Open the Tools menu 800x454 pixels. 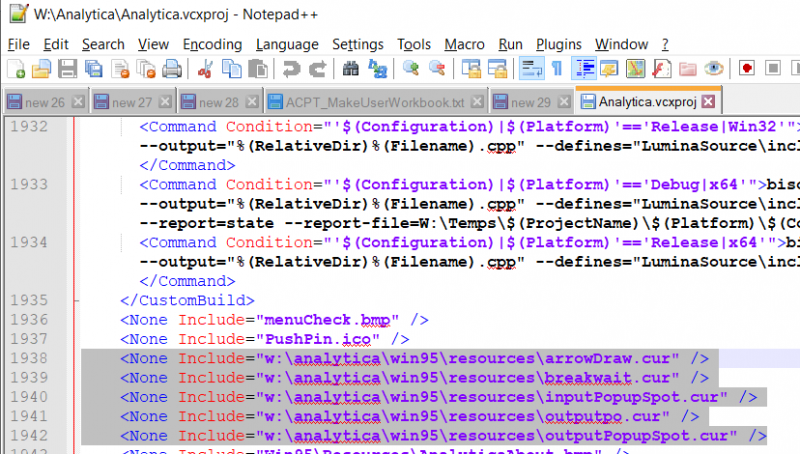click(414, 45)
